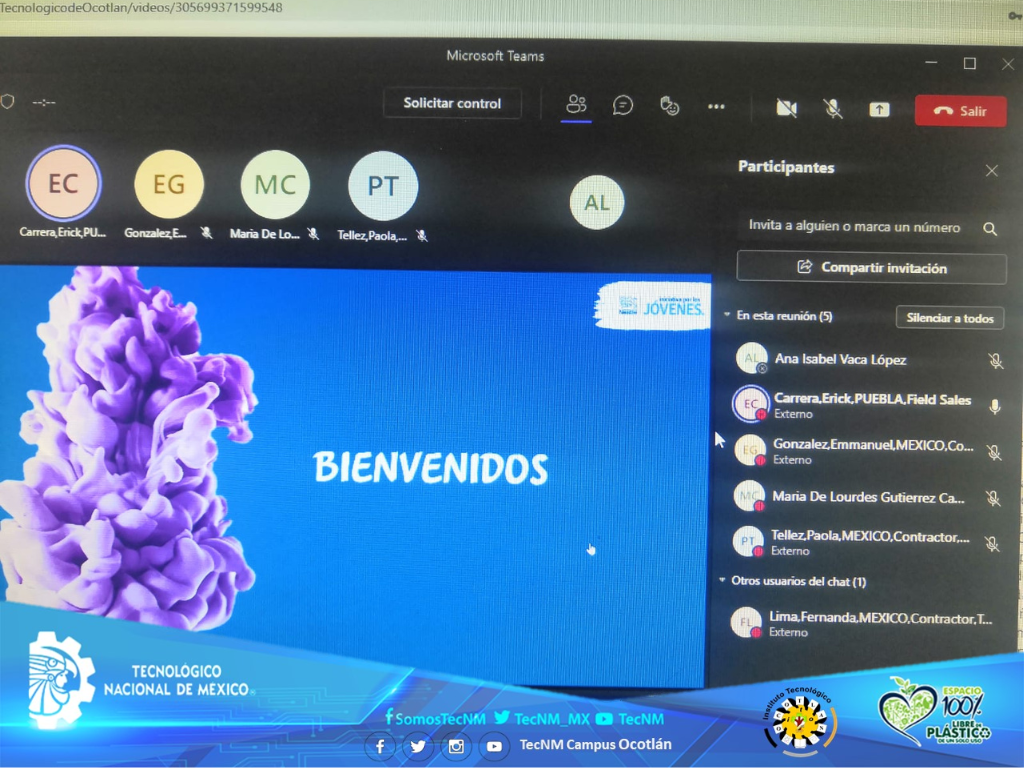
Task: Click Compartir invitación button
Action: (x=872, y=268)
